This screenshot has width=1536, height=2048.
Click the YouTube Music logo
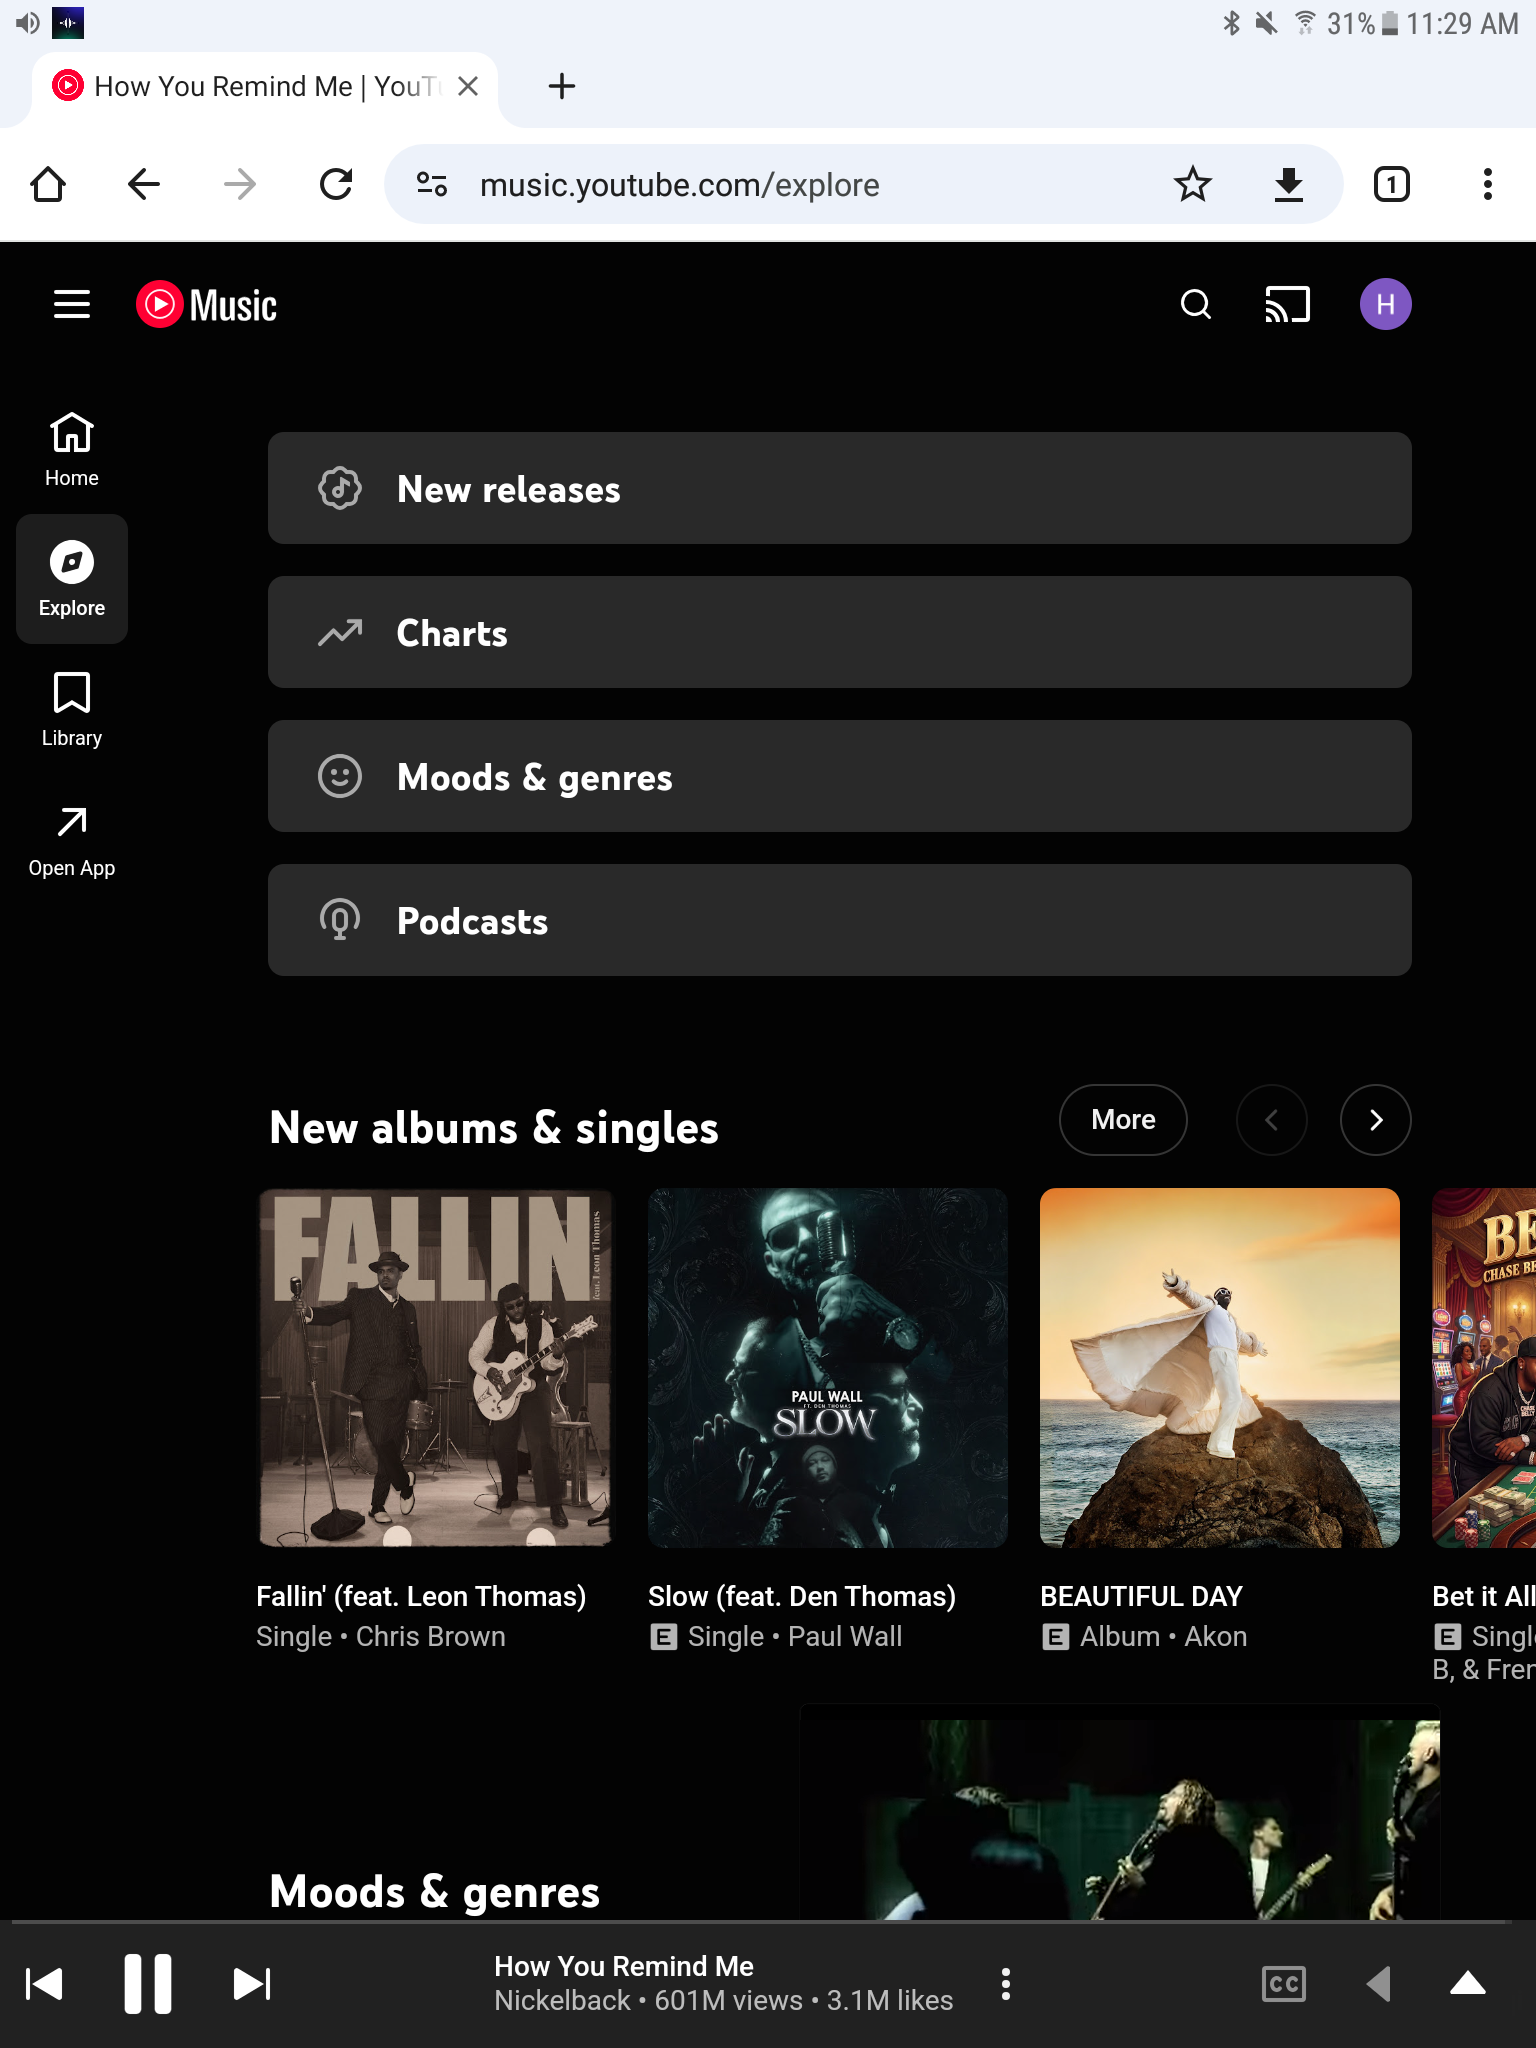pos(207,305)
